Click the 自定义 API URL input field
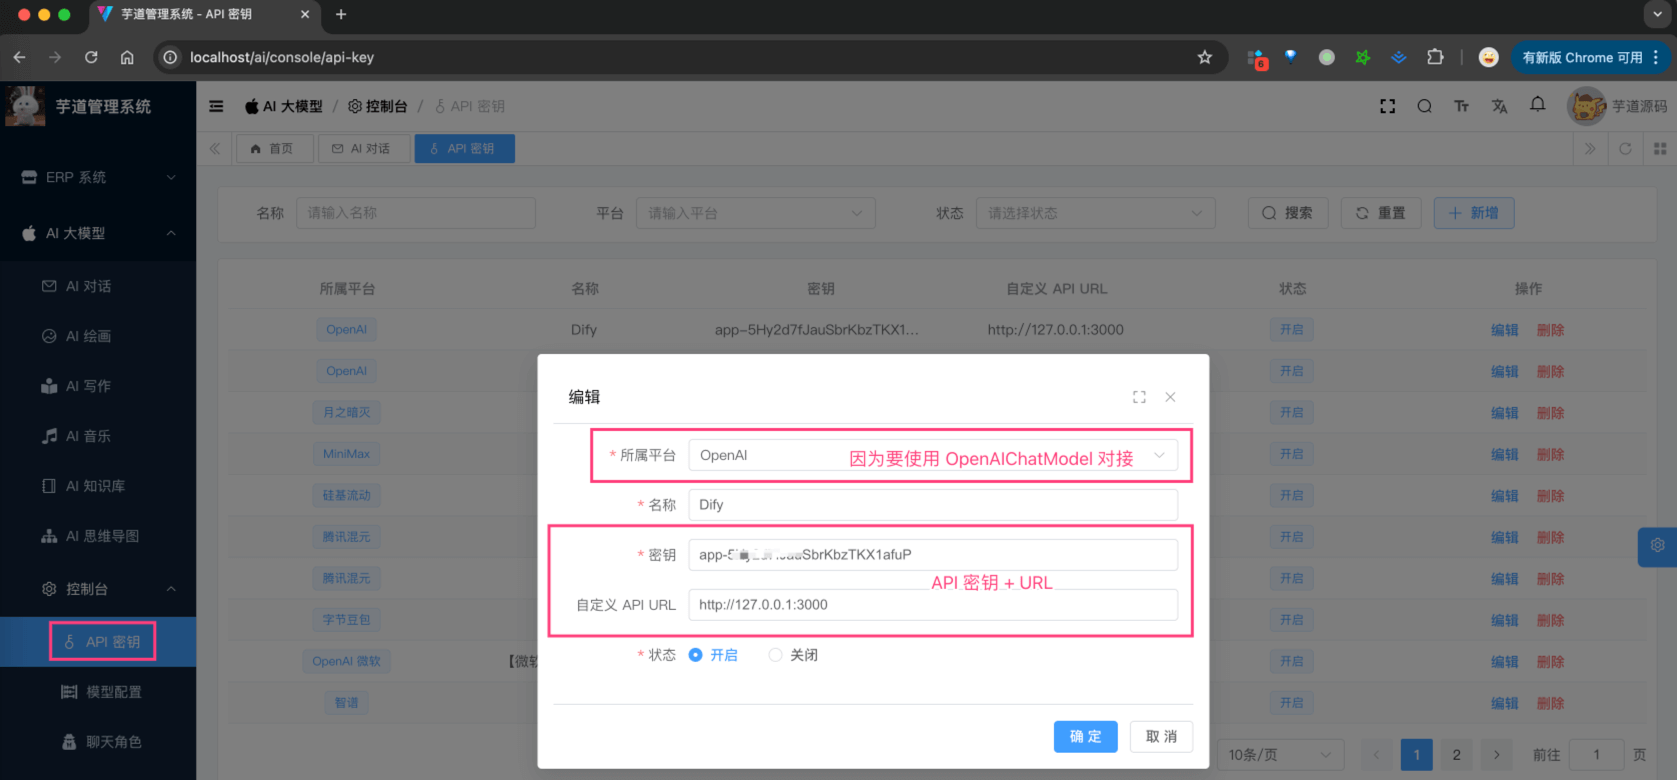The width and height of the screenshot is (1677, 780). coord(932,605)
